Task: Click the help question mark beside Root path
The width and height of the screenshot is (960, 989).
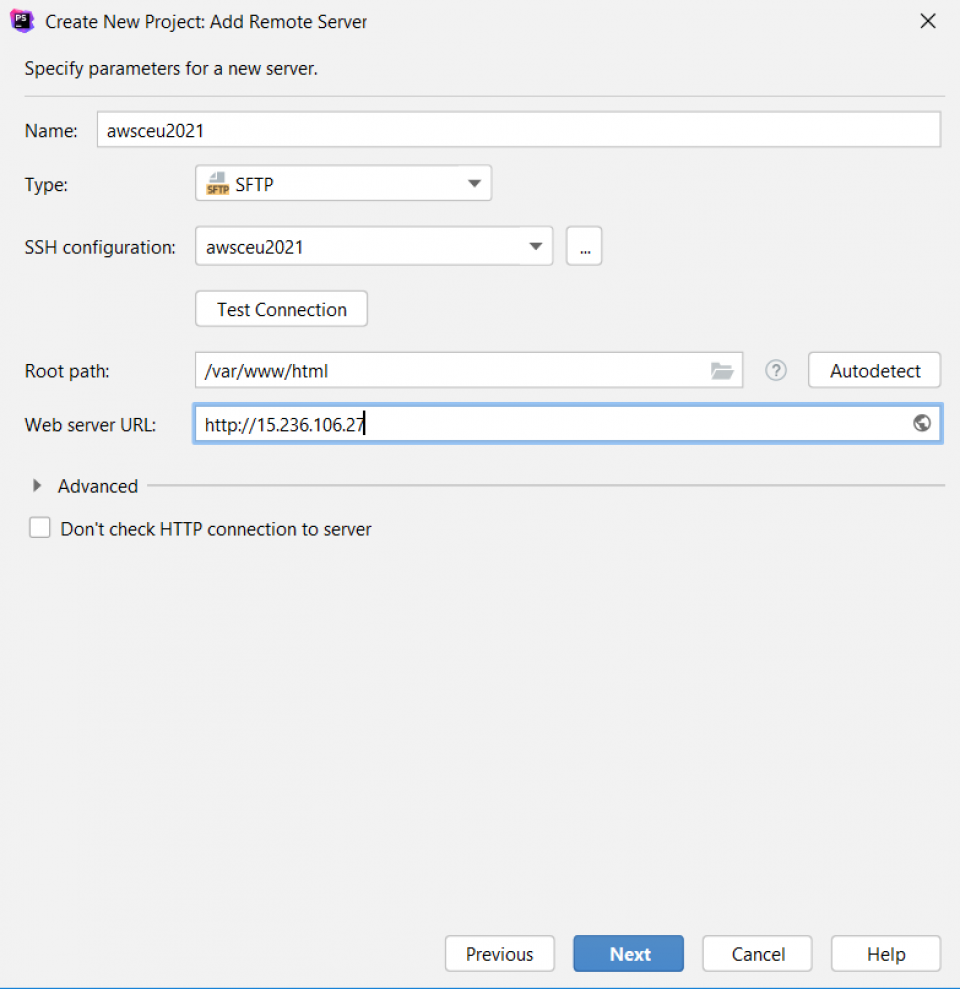Action: tap(775, 370)
